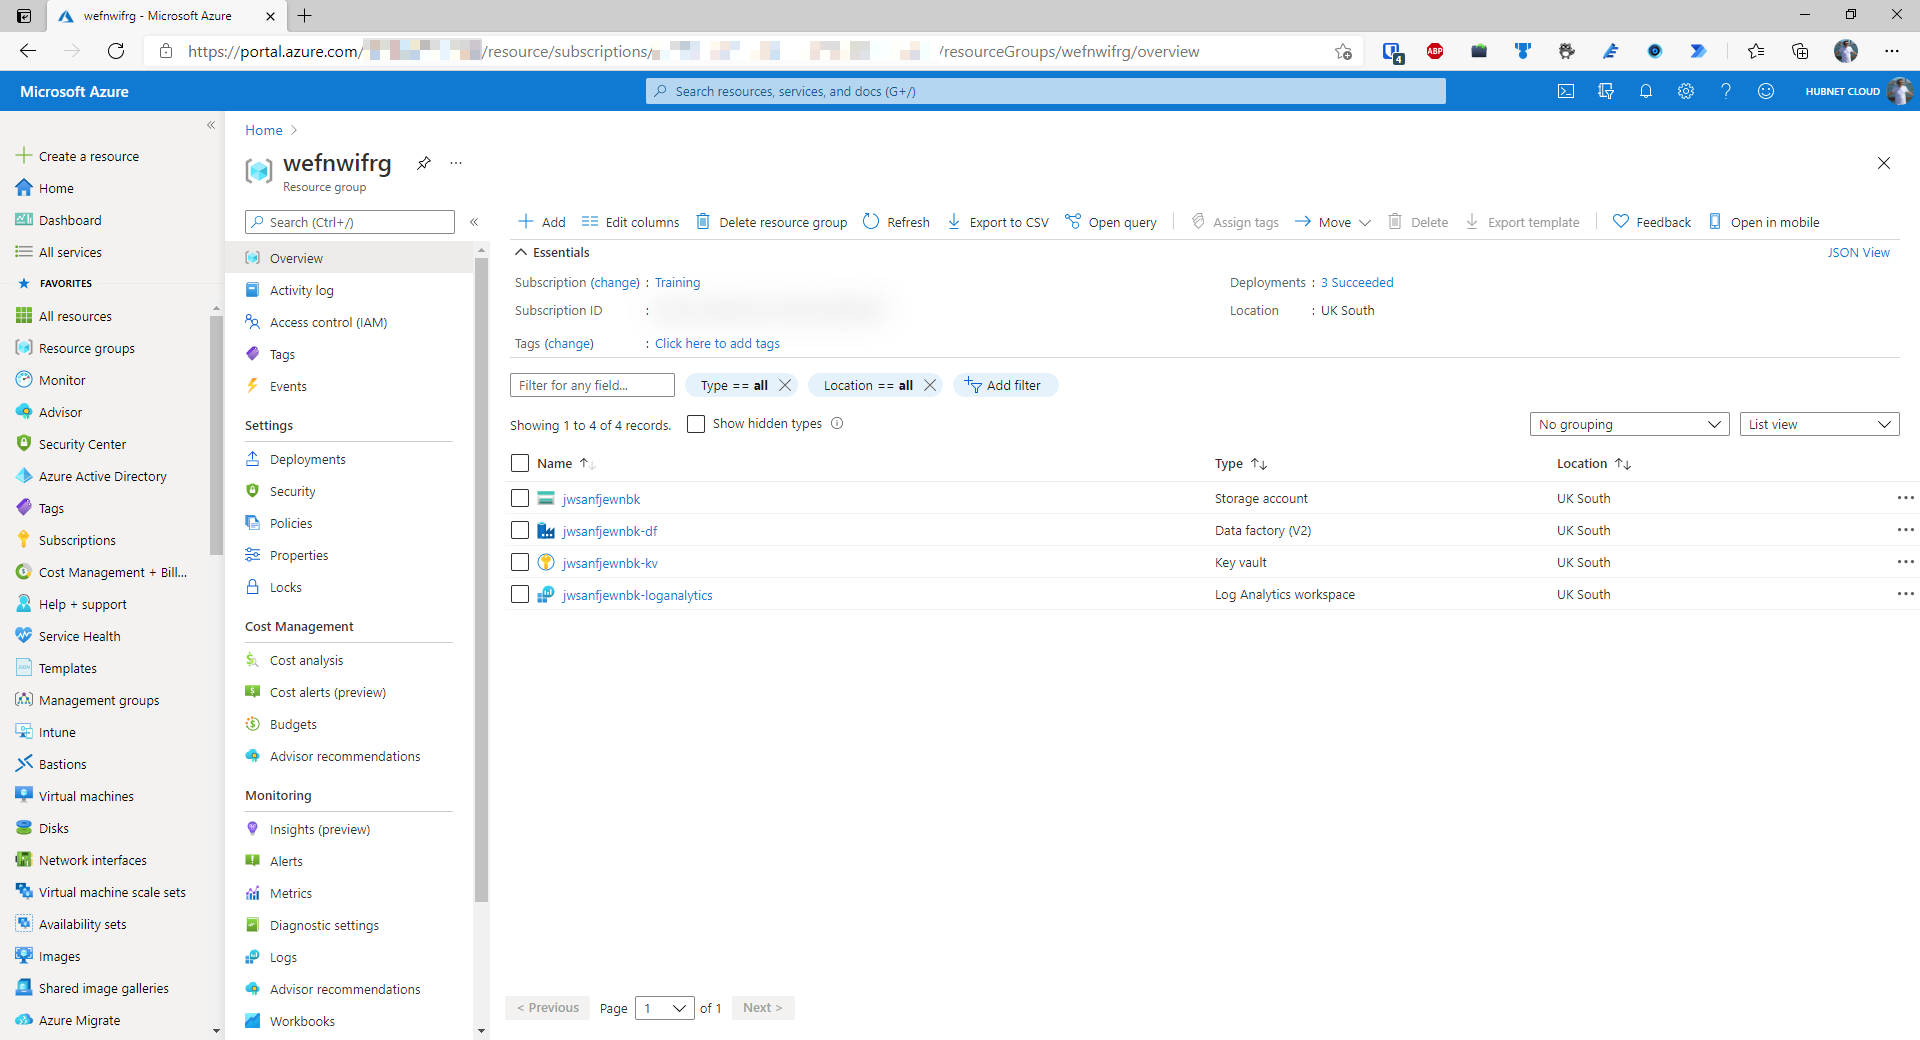
Task: Open row options for jwsanfjewnbk storage account
Action: tap(1905, 498)
